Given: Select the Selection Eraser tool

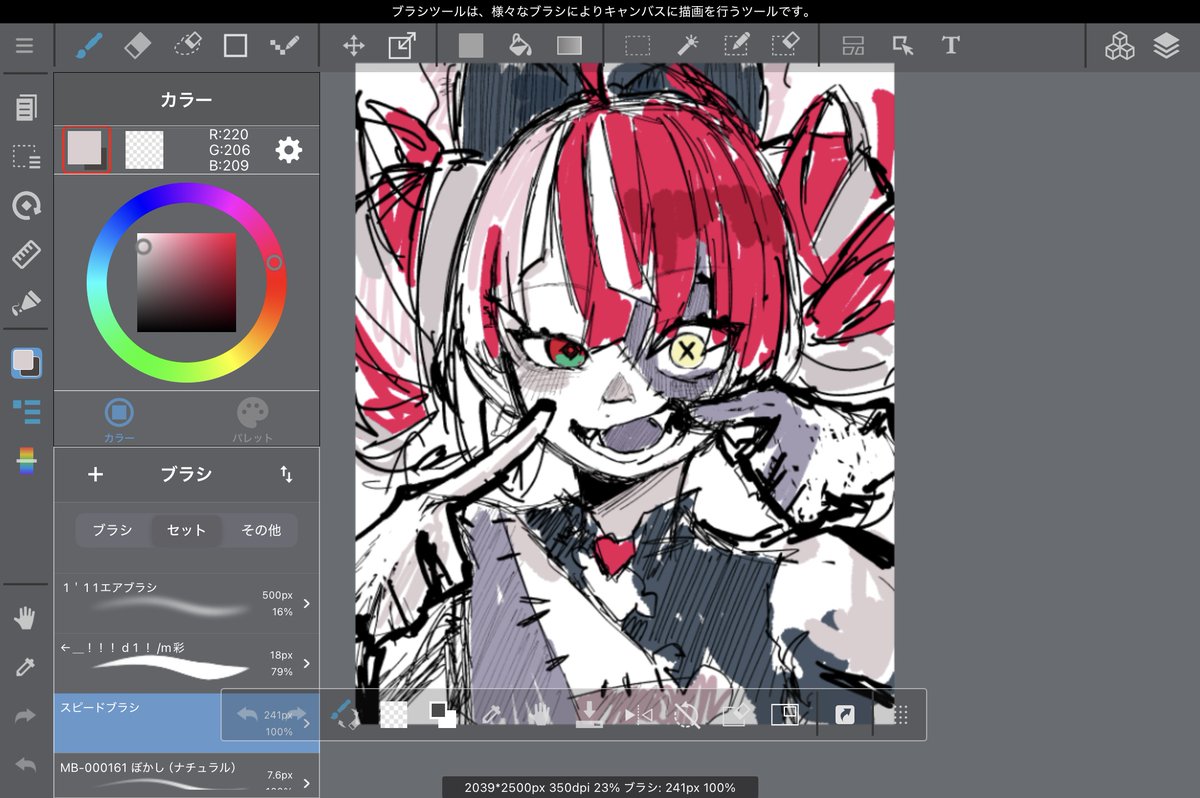Looking at the screenshot, I should [785, 46].
